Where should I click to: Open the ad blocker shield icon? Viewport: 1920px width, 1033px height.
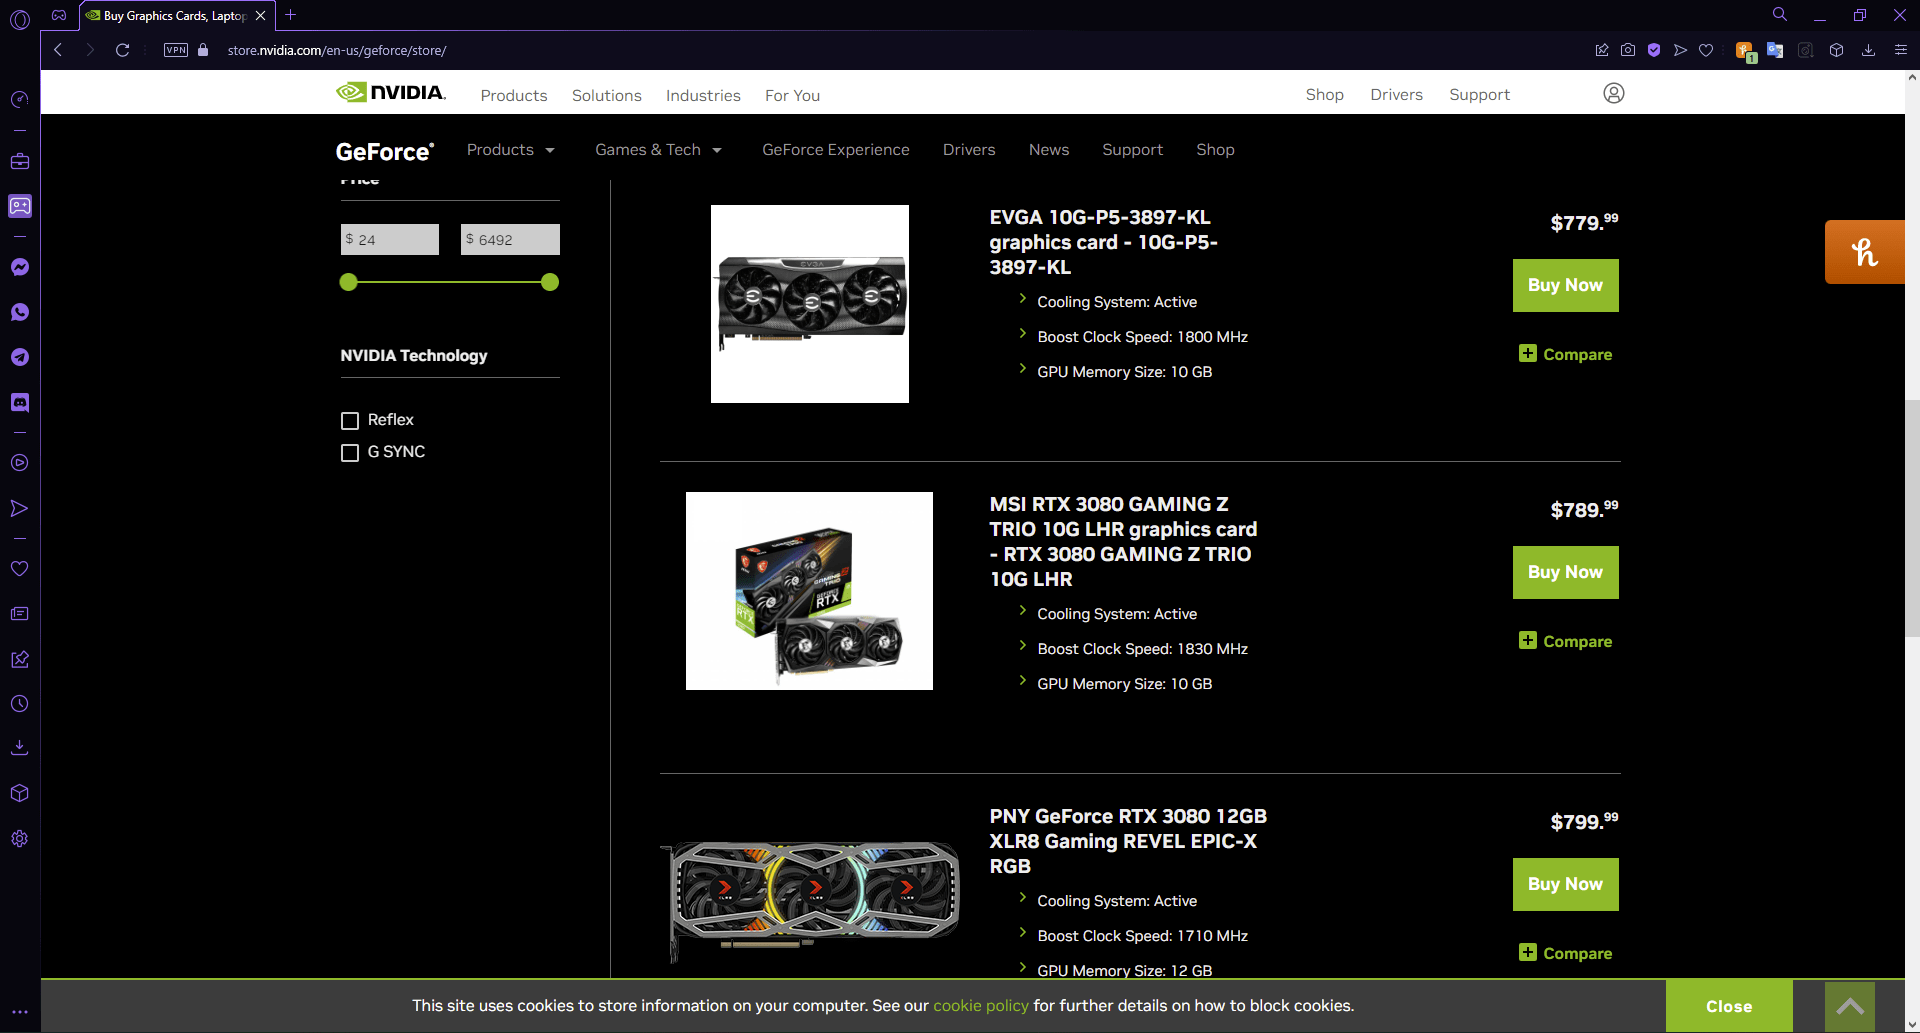coord(1654,50)
